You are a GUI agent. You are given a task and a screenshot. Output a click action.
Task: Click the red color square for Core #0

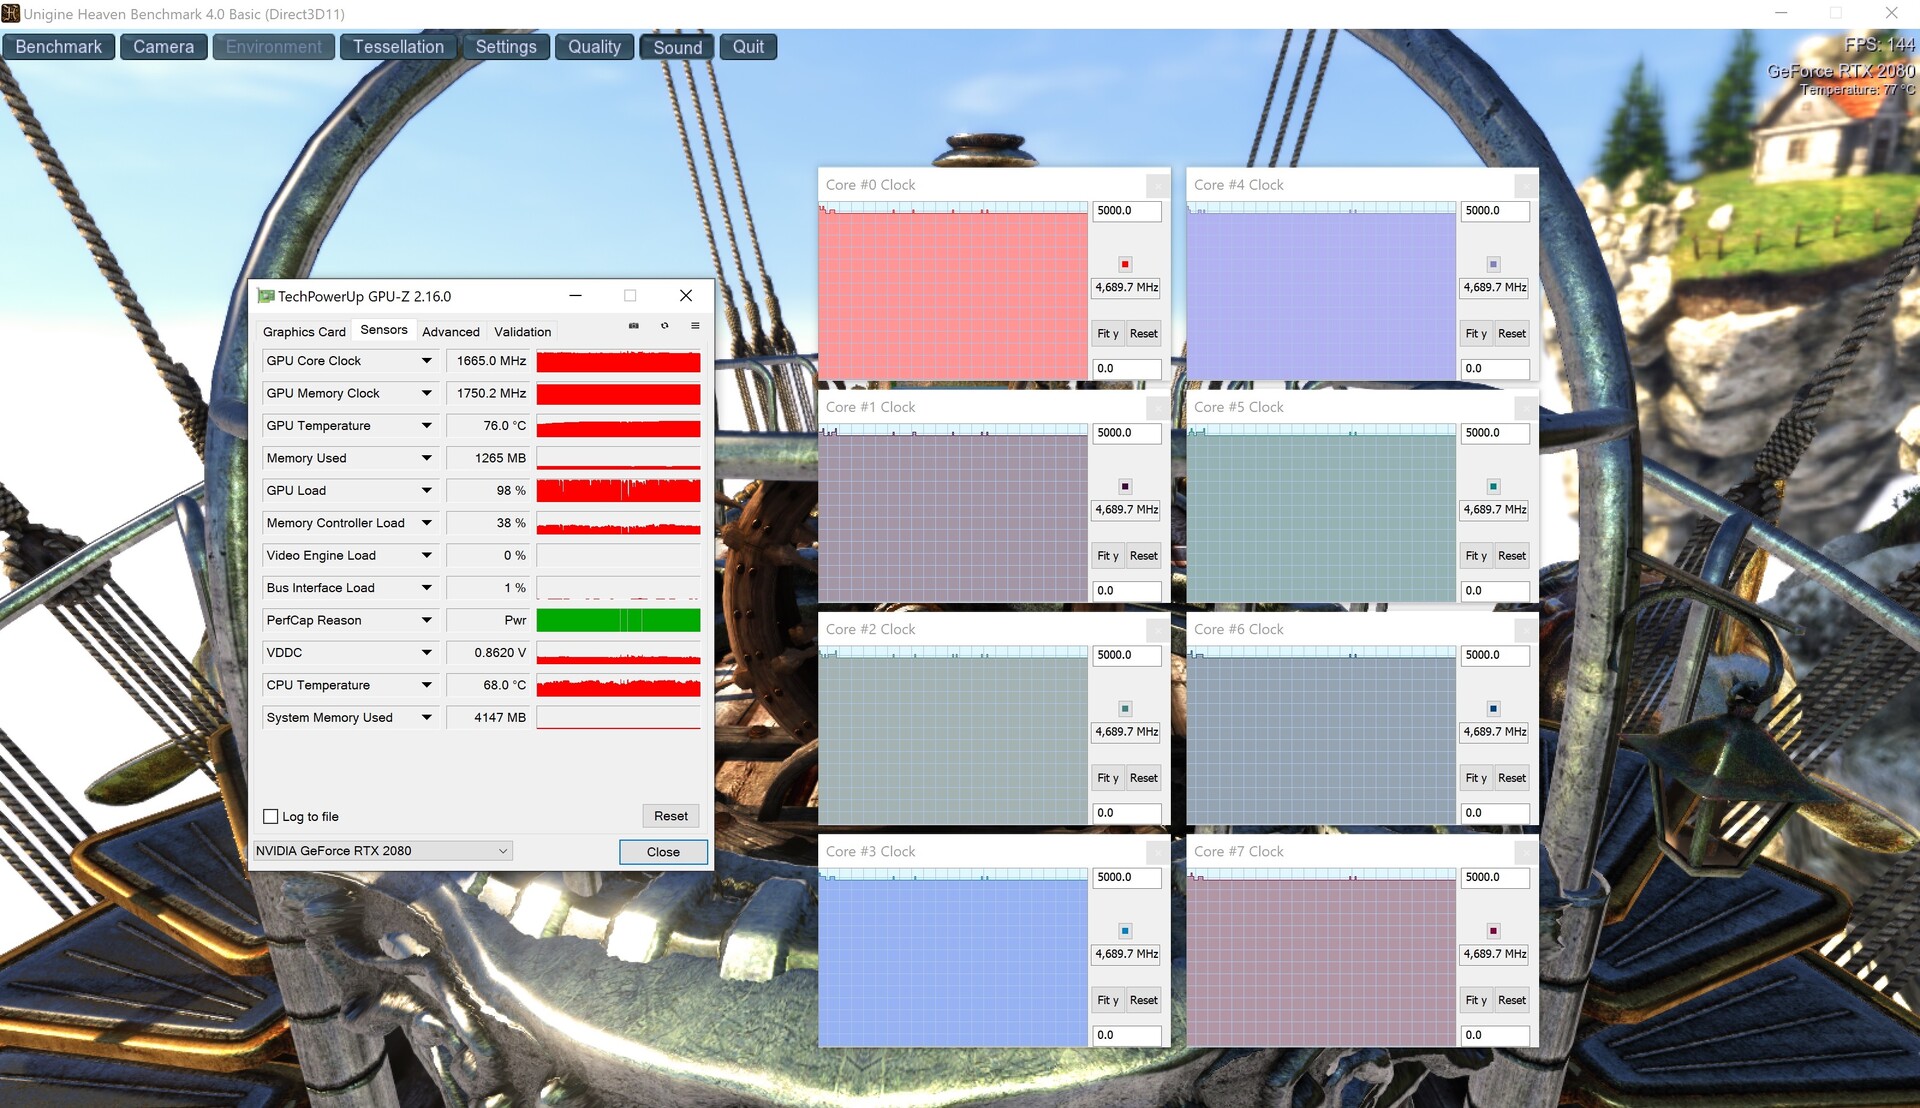1125,264
